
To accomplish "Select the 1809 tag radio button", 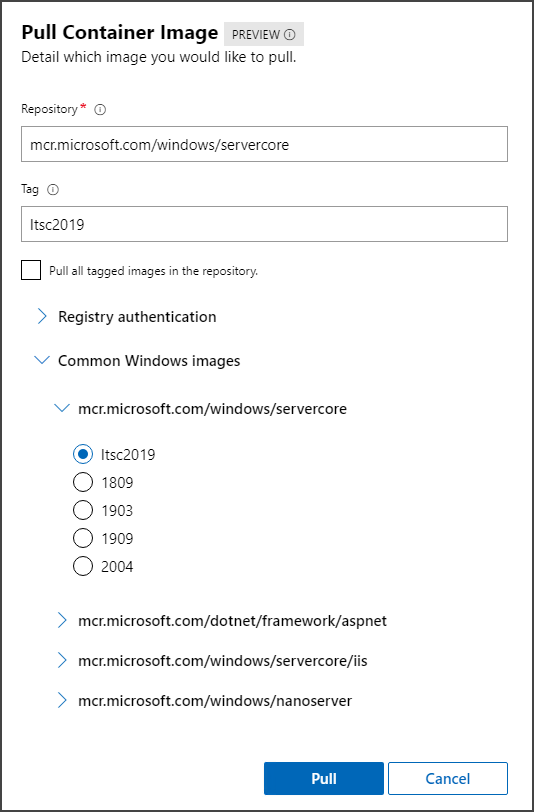I will [x=83, y=483].
